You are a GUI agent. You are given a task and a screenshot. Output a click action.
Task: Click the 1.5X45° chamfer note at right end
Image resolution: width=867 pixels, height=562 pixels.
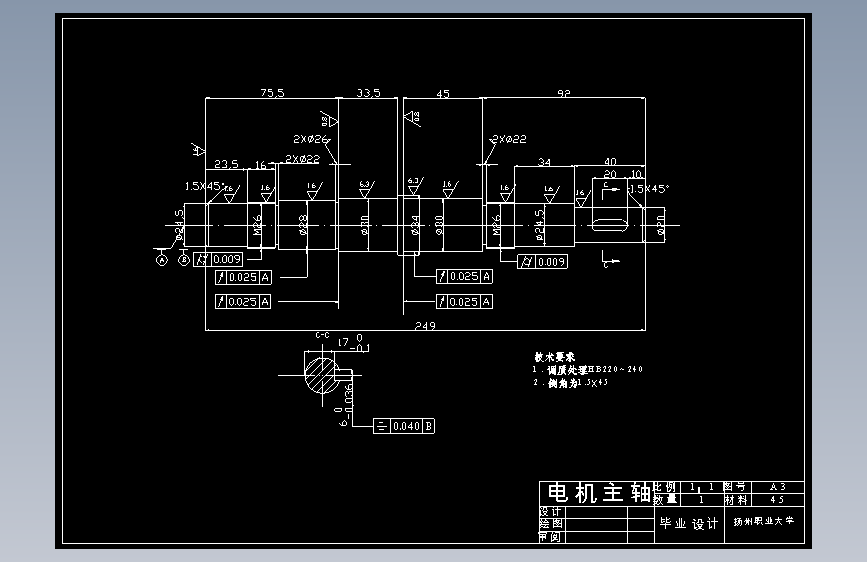click(x=648, y=189)
